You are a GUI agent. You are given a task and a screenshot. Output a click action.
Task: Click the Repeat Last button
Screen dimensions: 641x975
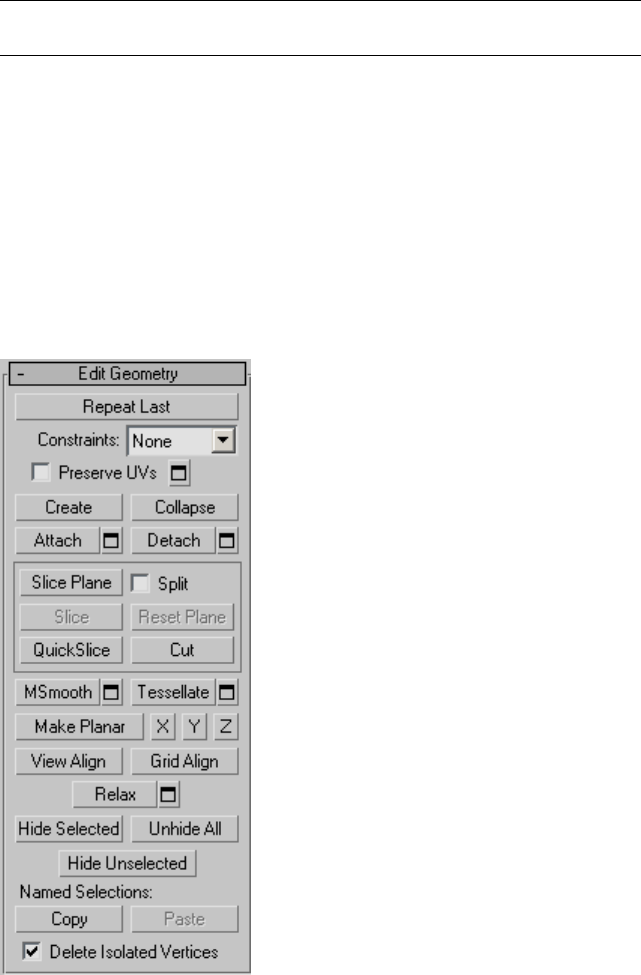tap(127, 407)
